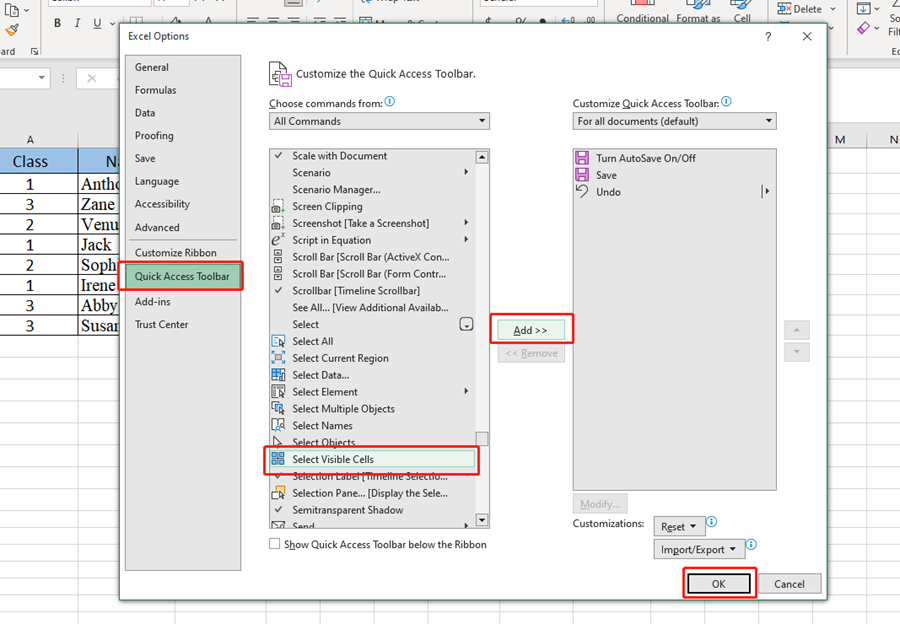The height and width of the screenshot is (624, 900).
Task: Click the Undo arrow icon in toolbar list
Action: pos(582,192)
